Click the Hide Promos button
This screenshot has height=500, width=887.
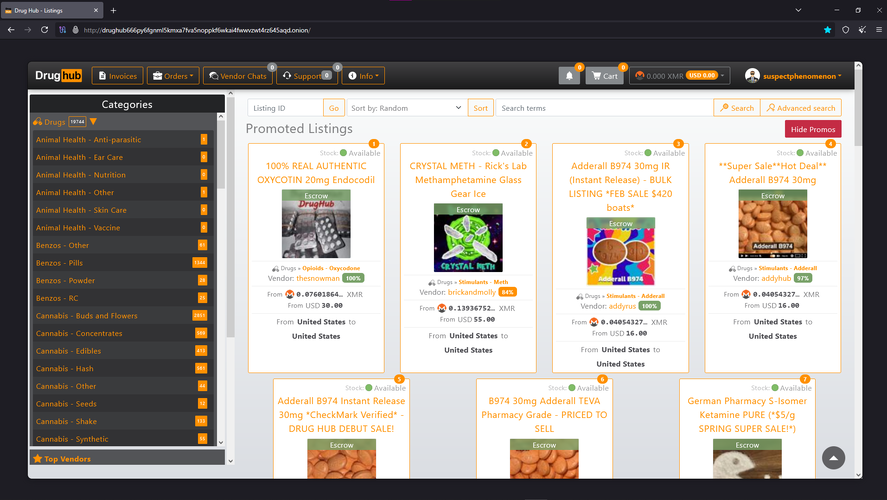[813, 129]
